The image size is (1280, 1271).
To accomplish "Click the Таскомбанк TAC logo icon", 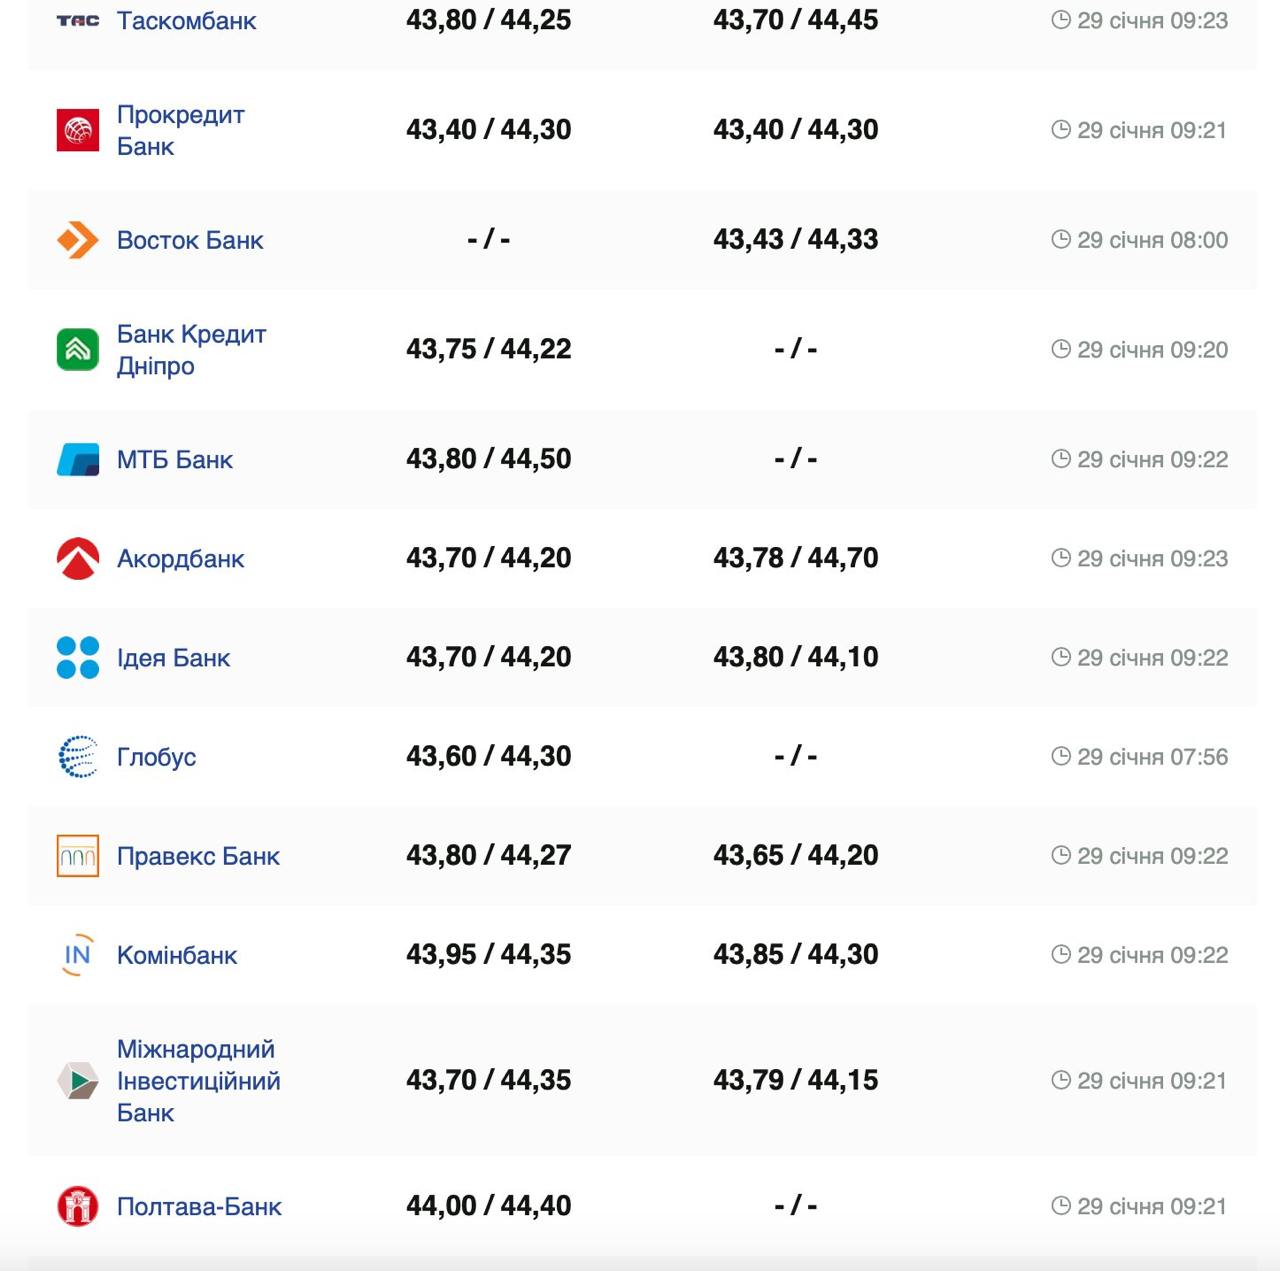I will click(x=78, y=20).
